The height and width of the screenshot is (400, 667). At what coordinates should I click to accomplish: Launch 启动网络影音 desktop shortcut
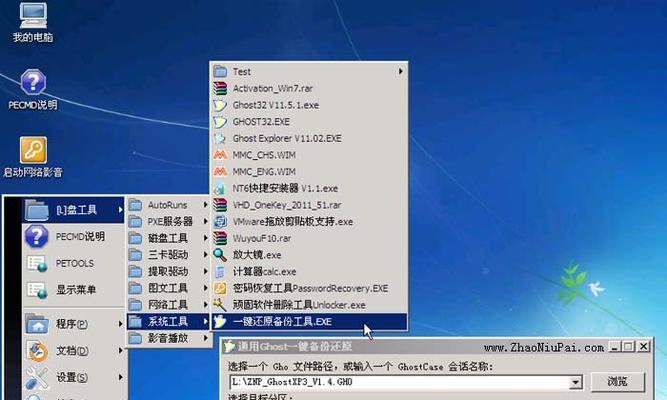(x=33, y=157)
